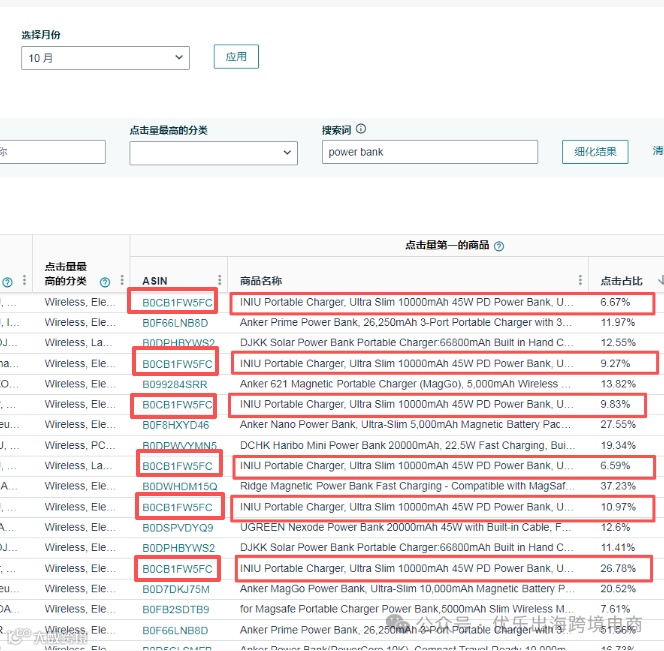
Task: Open ASIN link B0F8HXYD46
Action: tap(175, 425)
